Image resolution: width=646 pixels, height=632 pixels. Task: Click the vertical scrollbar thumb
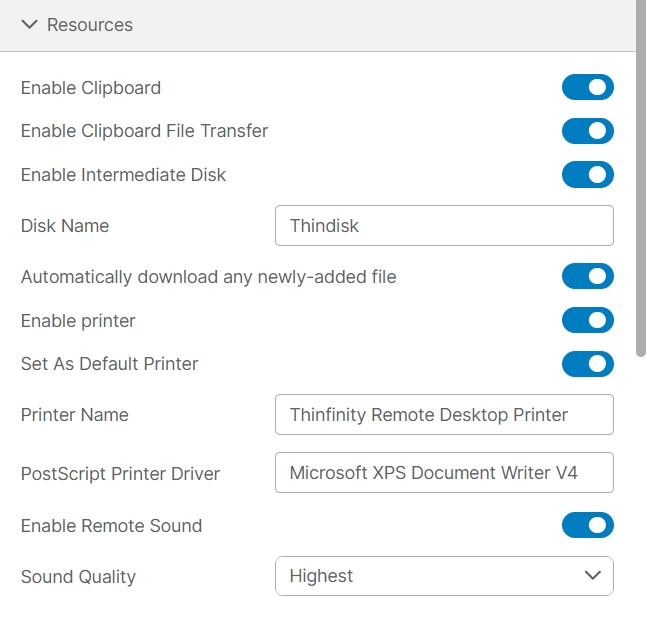pyautogui.click(x=641, y=180)
